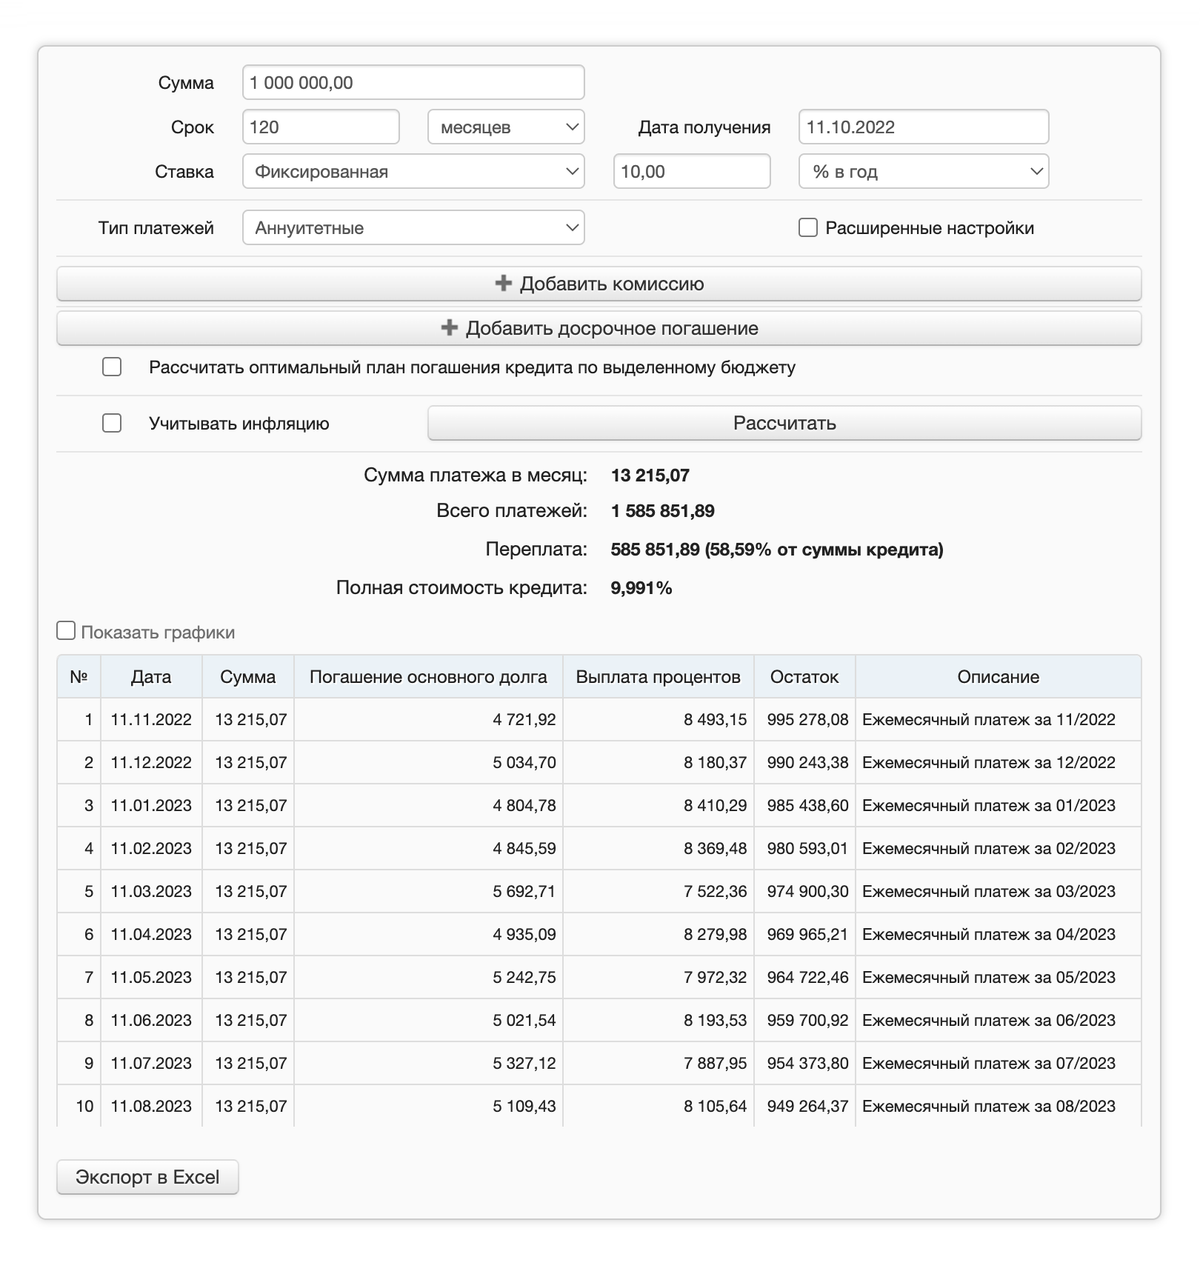1200x1274 pixels.
Task: Click the date cell 11.05.2023
Action: 151,978
